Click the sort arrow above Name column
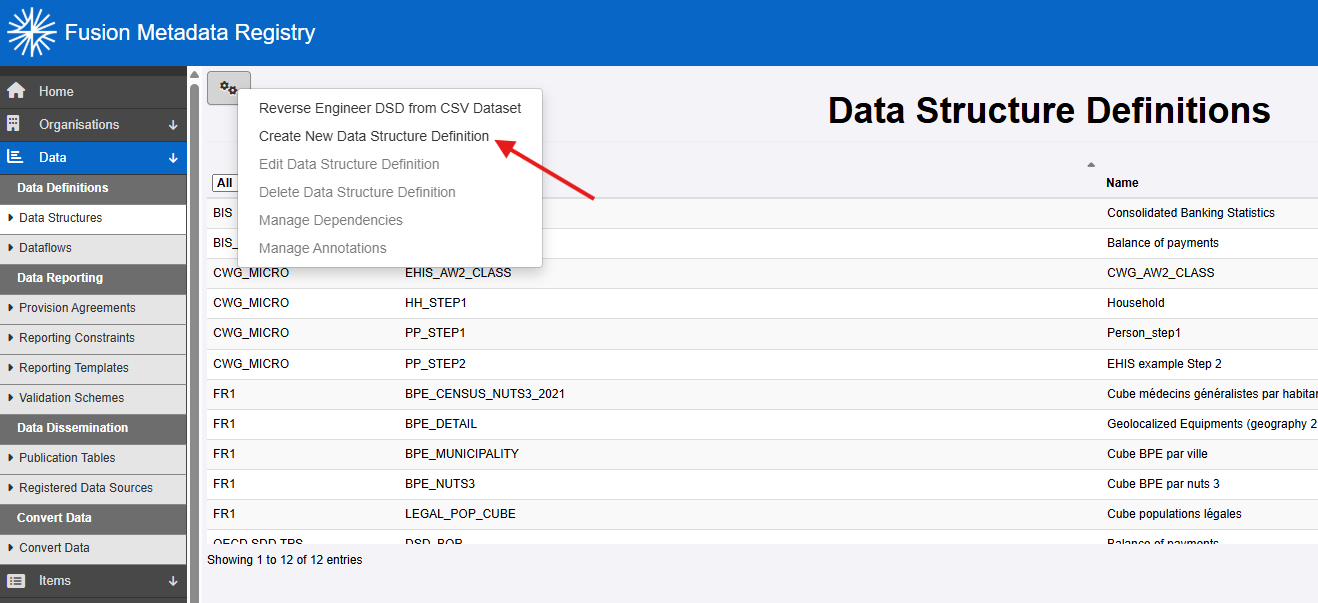1318x603 pixels. tap(1091, 164)
